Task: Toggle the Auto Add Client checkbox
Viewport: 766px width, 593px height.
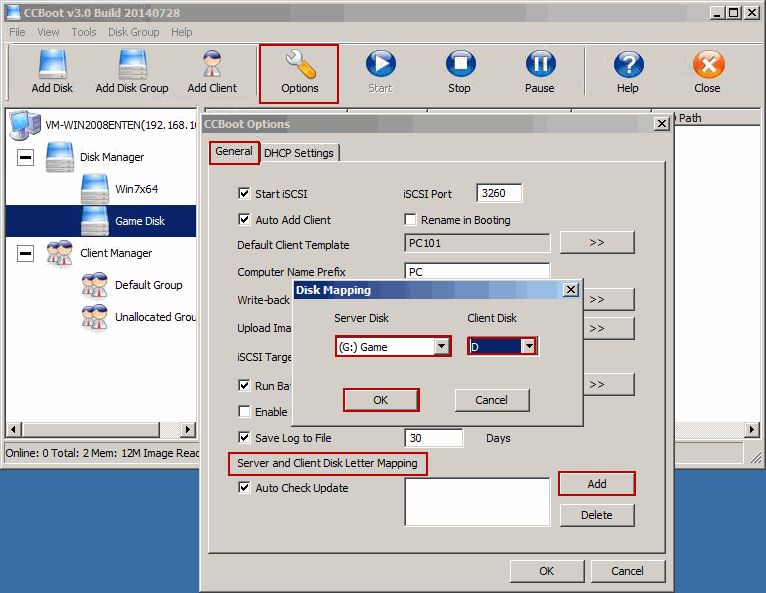Action: tap(244, 219)
